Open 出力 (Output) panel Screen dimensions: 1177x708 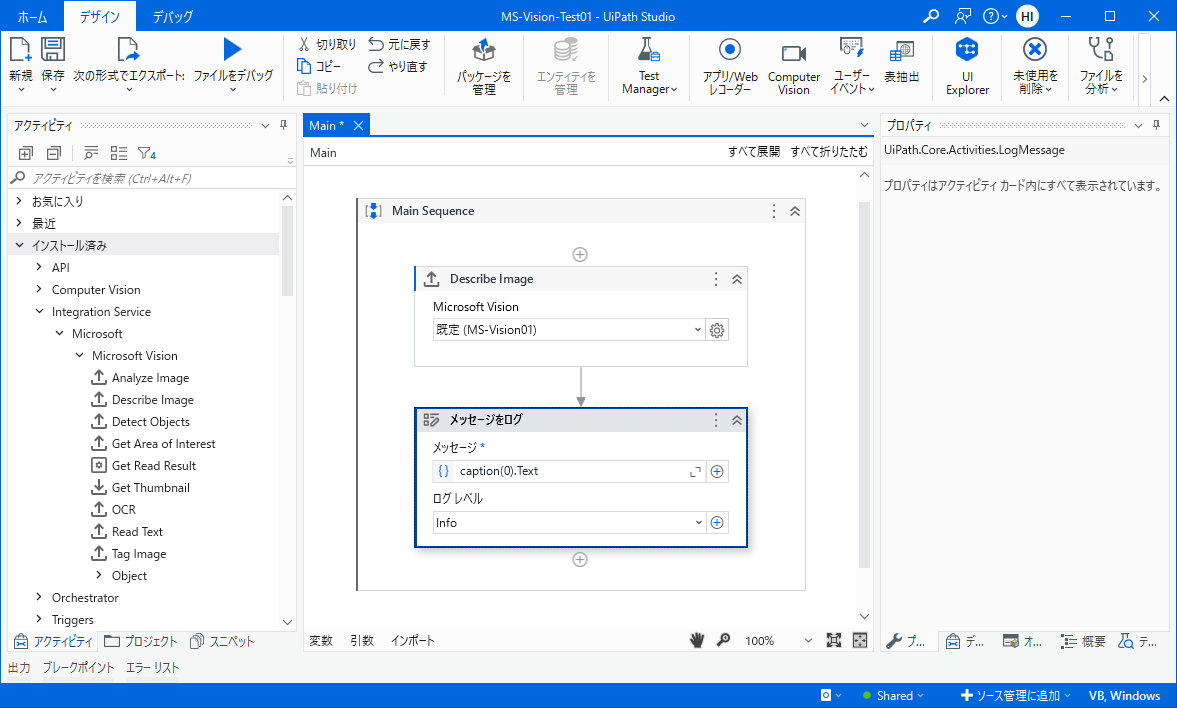pos(20,667)
